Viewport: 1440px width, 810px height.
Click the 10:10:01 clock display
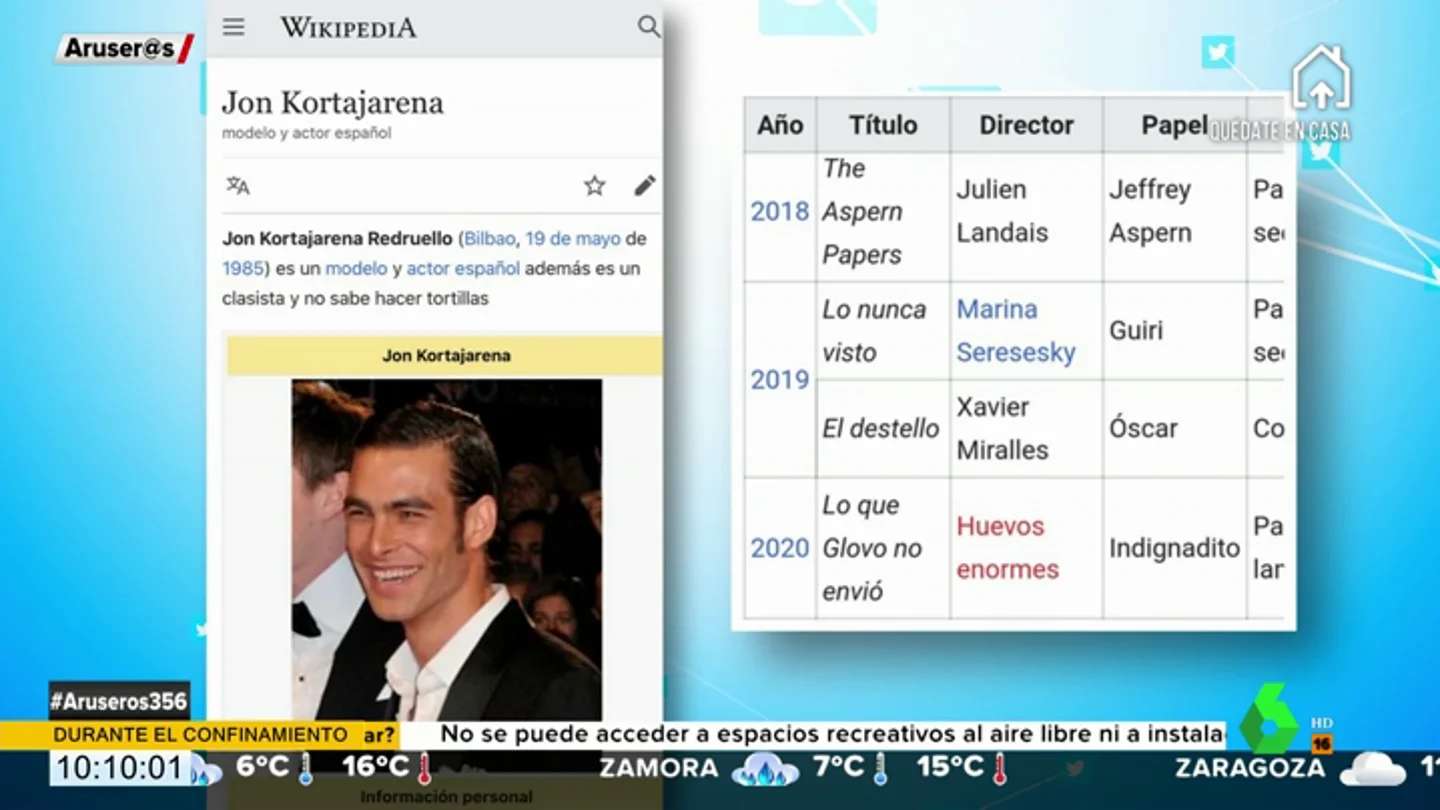point(118,769)
